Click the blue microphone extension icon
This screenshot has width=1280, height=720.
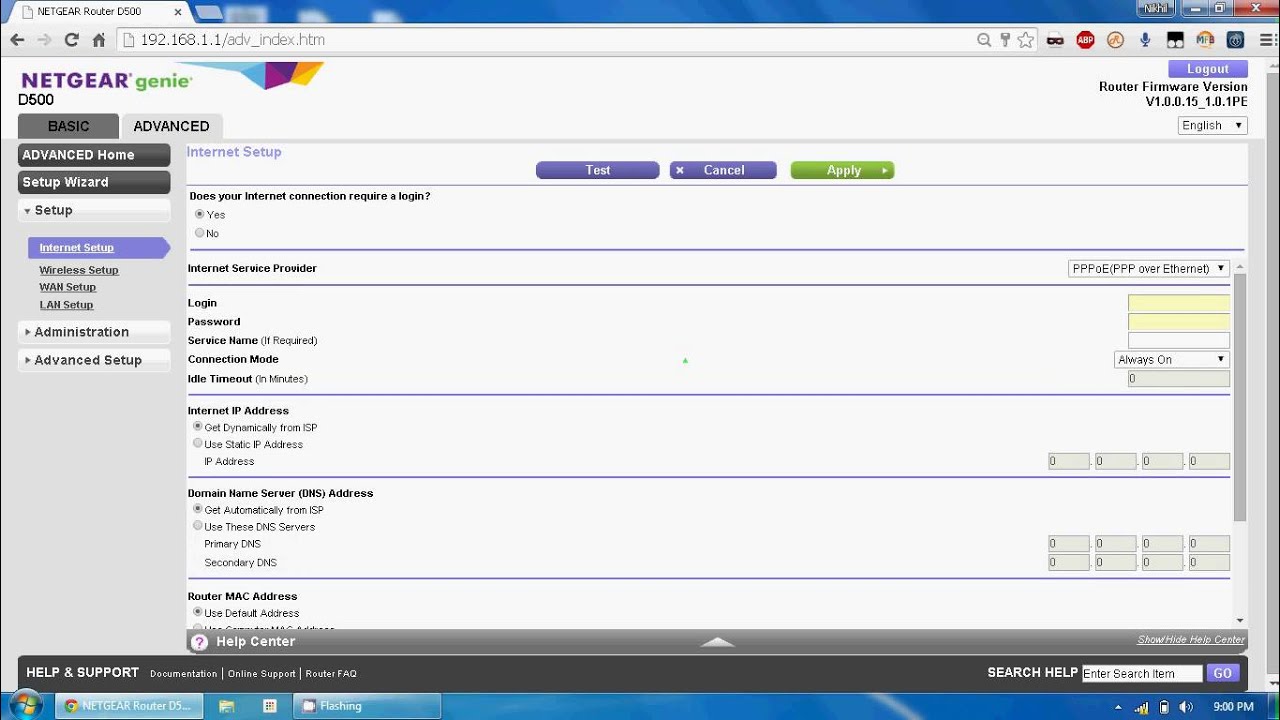[1145, 40]
